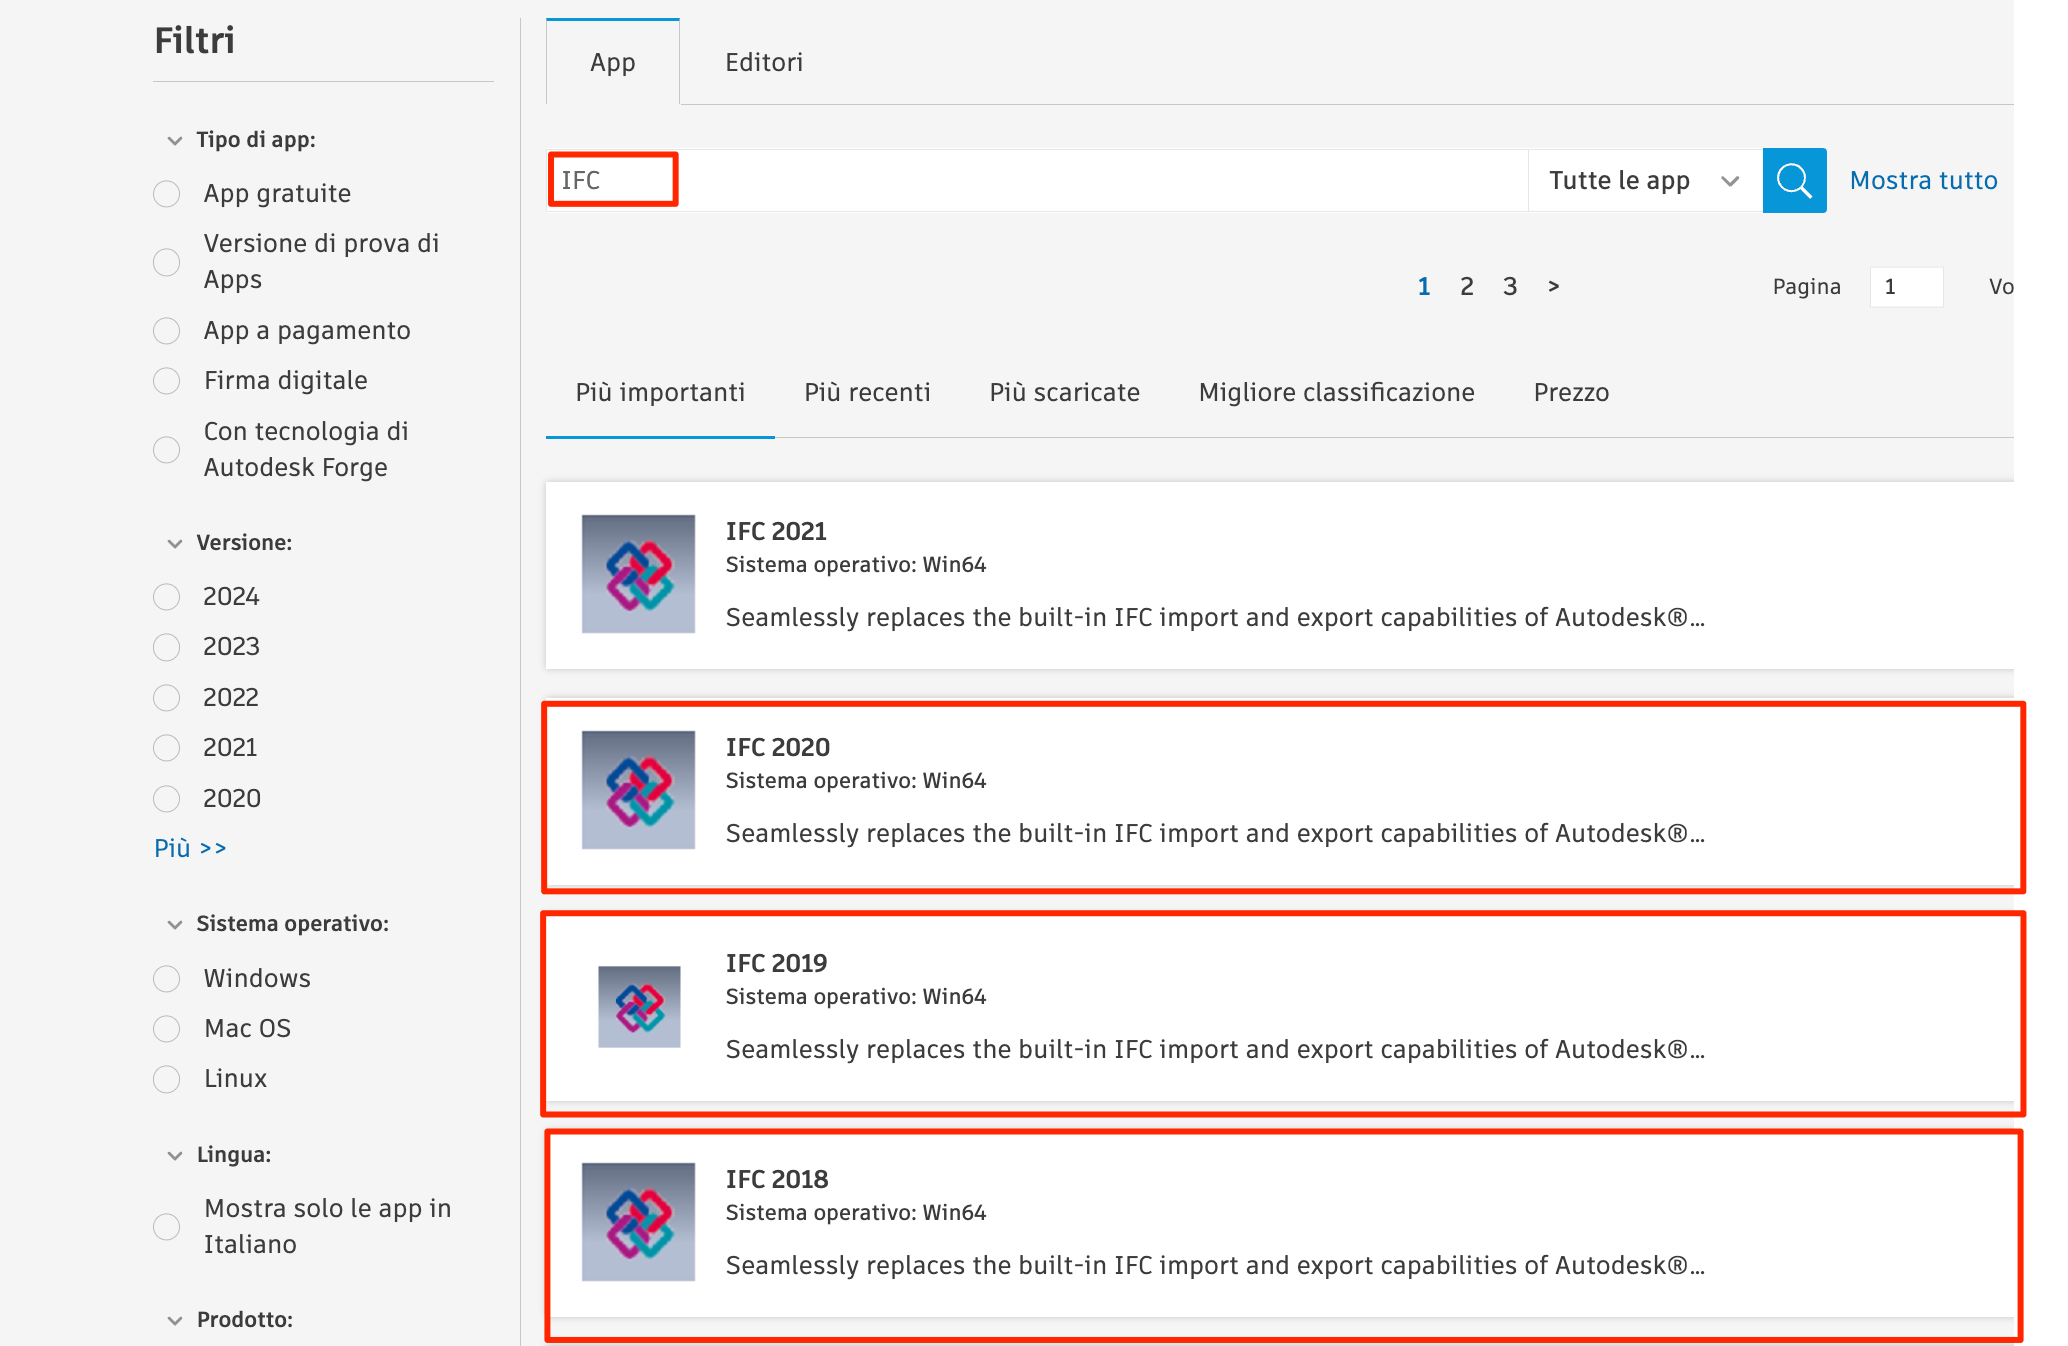Go to results page 2
The height and width of the screenshot is (1346, 2068).
pyautogui.click(x=1467, y=287)
